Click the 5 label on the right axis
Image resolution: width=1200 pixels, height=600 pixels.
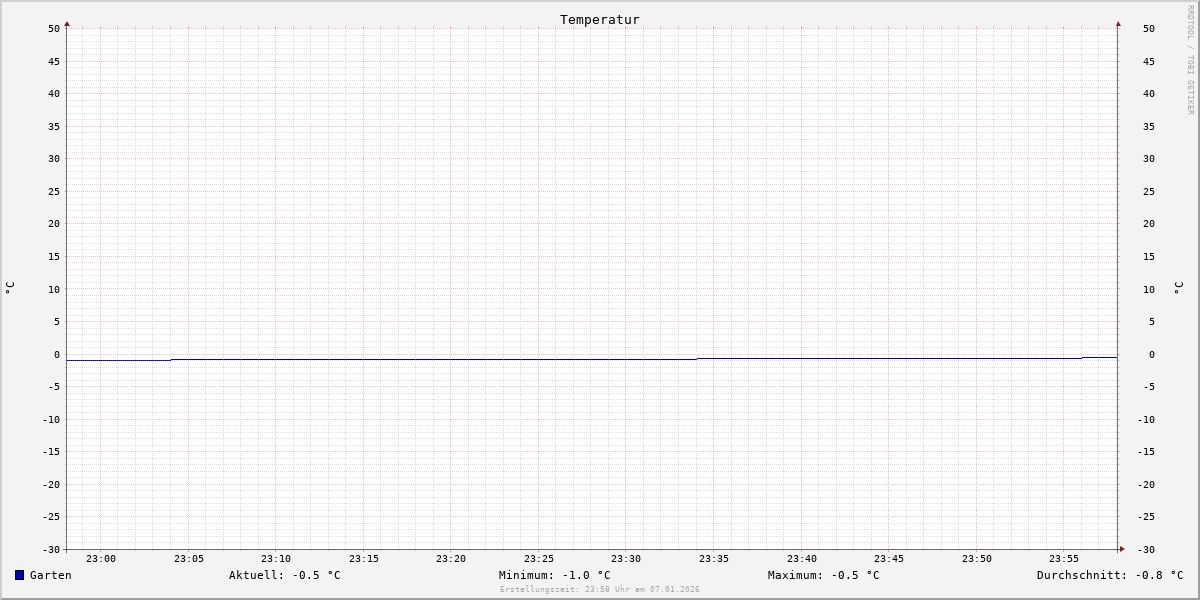[x=1151, y=322]
